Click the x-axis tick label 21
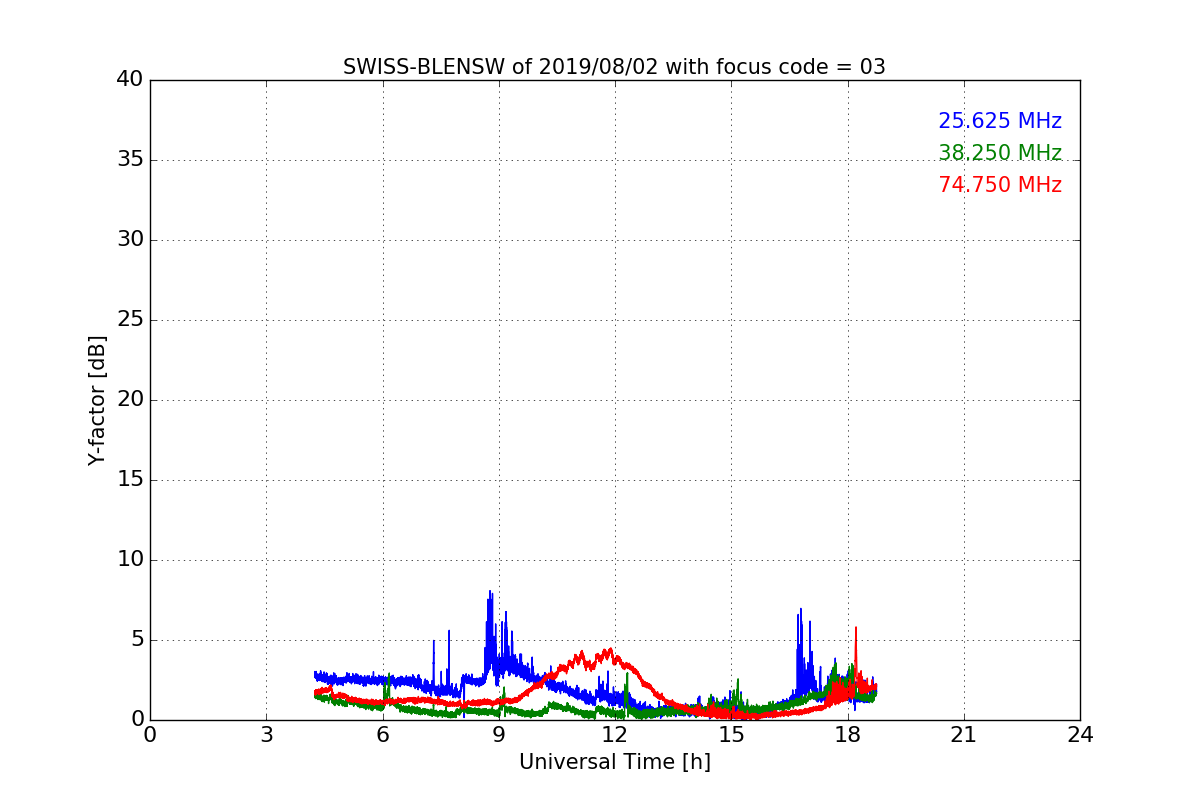Viewport: 1200px width, 800px height. [964, 734]
